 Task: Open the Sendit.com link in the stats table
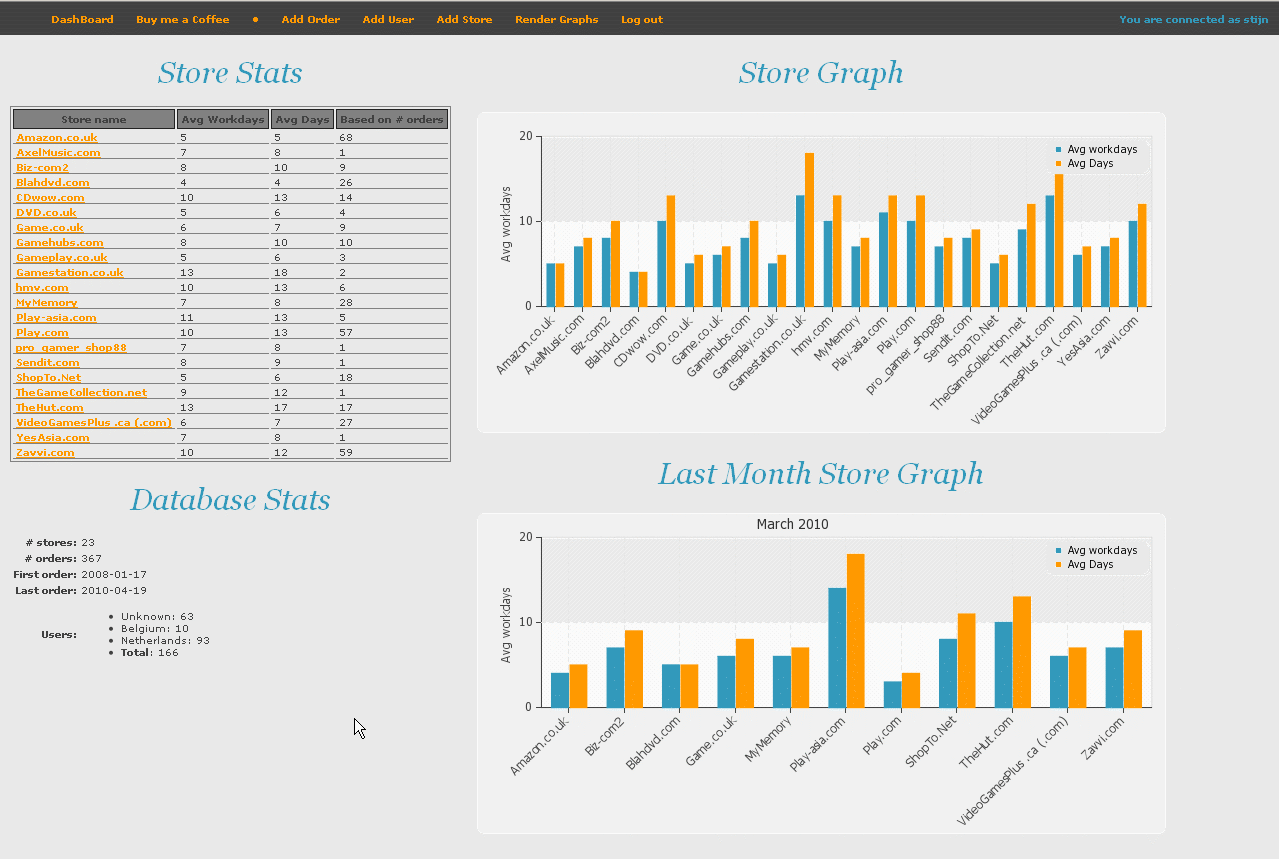click(48, 362)
